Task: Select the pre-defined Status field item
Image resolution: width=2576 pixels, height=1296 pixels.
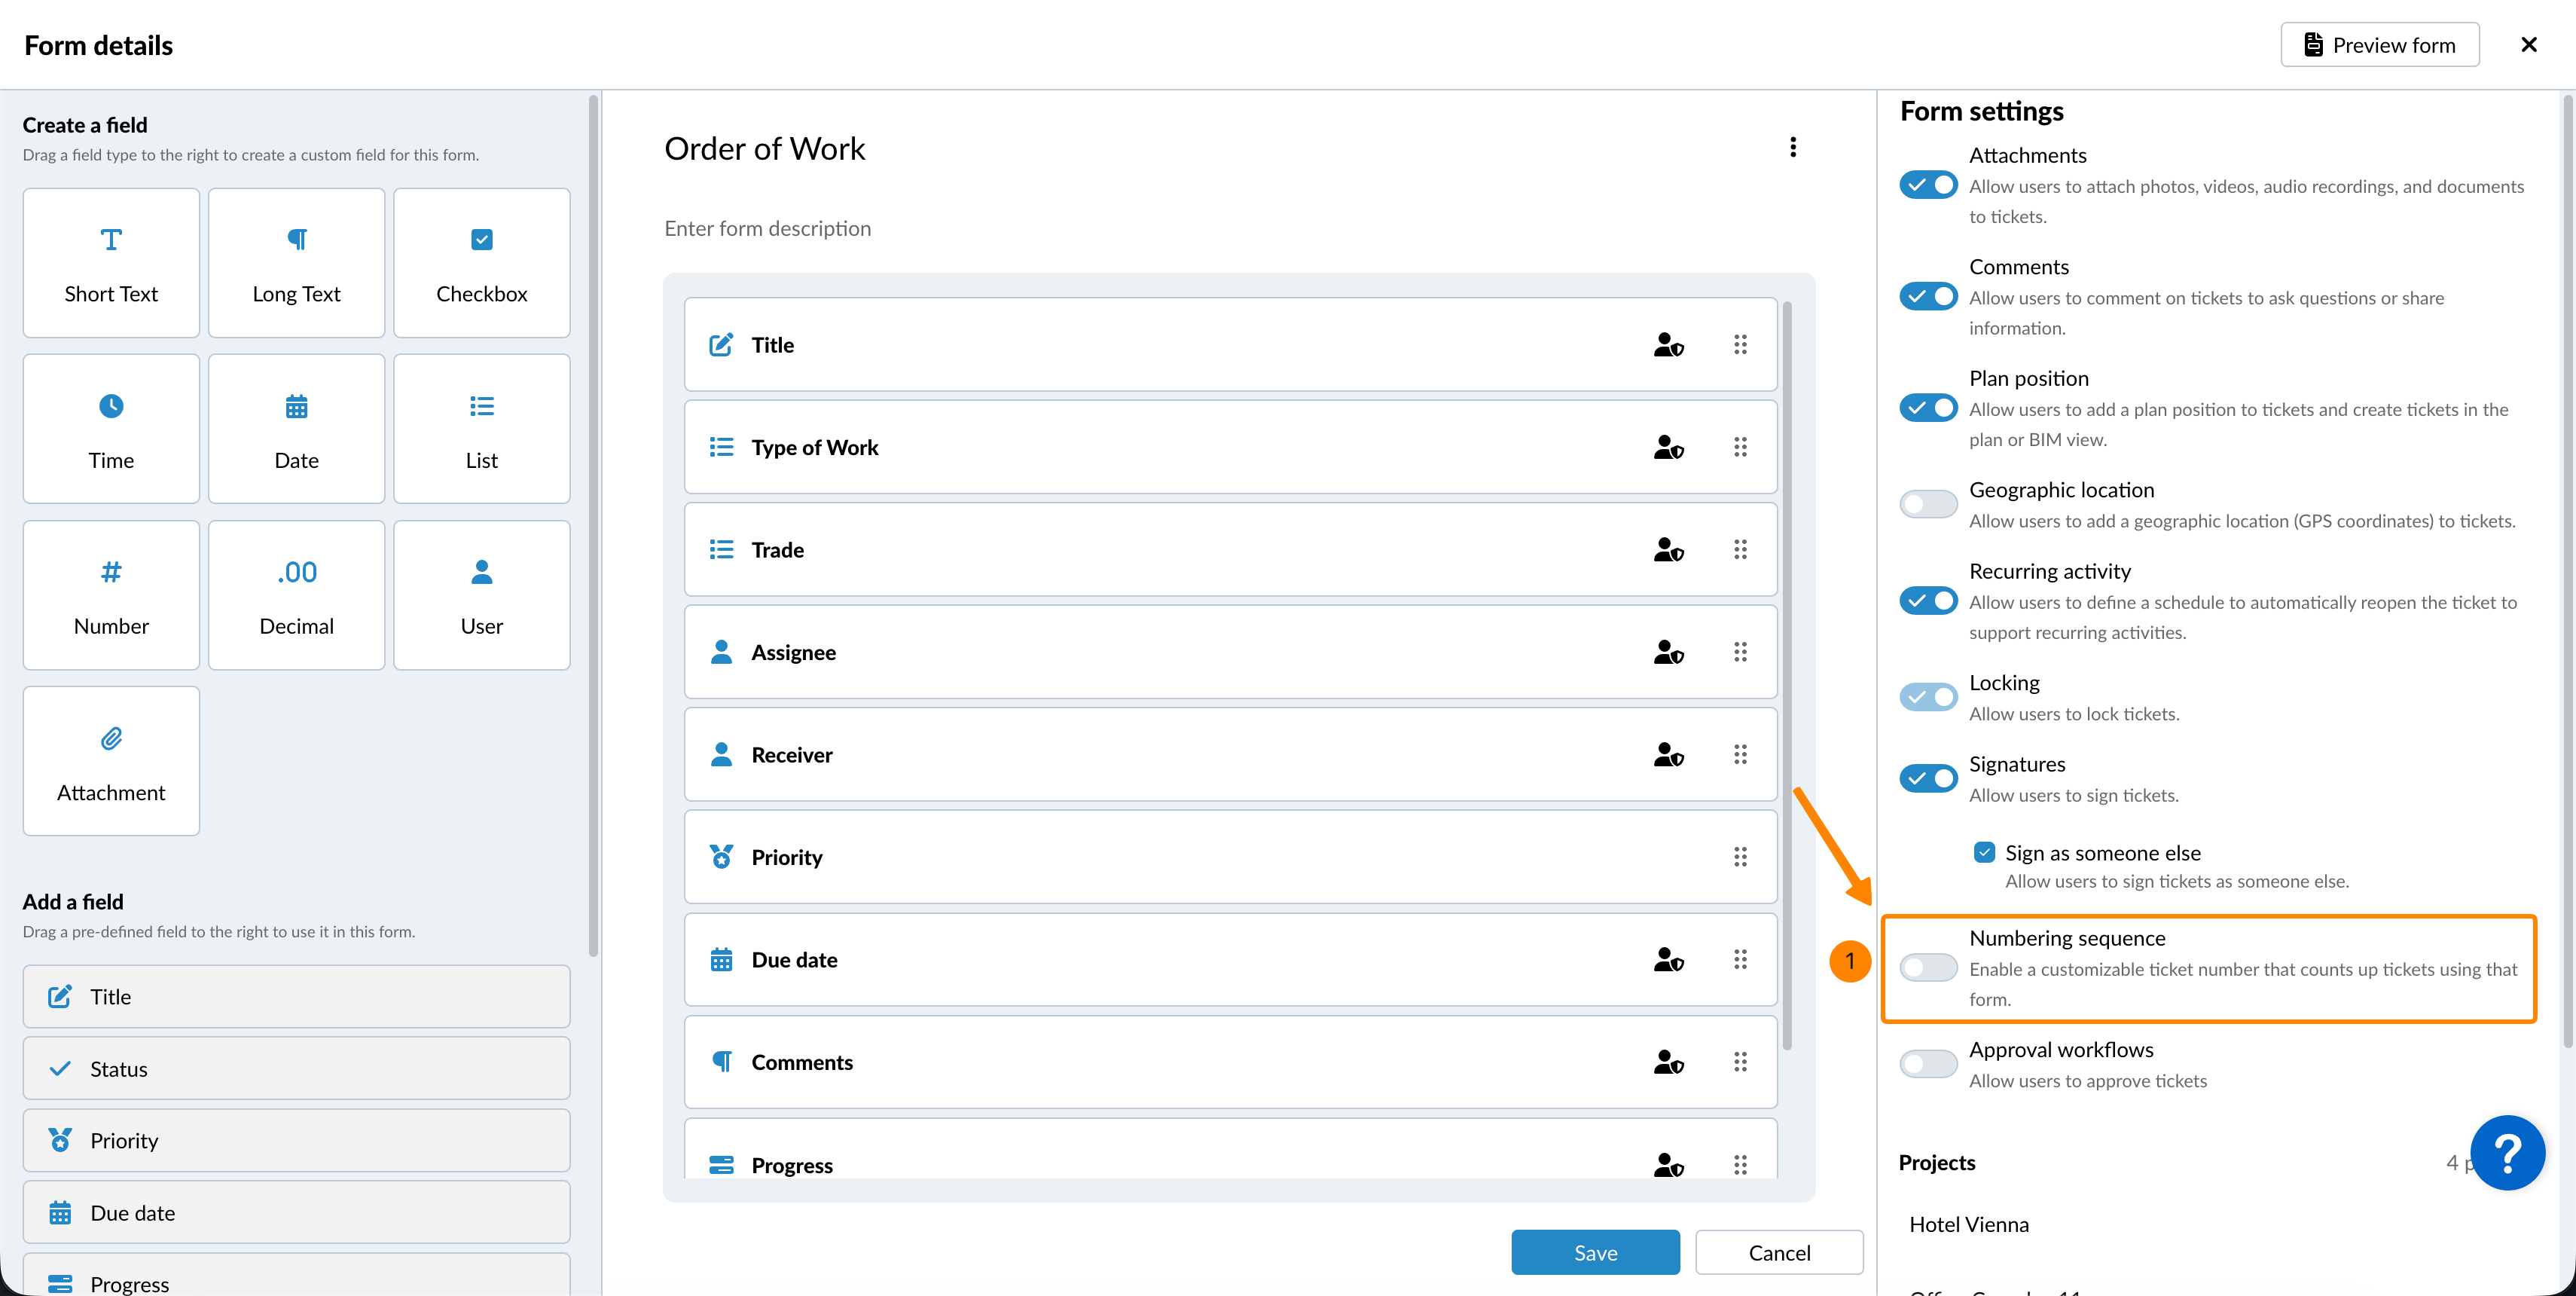Action: coord(296,1069)
